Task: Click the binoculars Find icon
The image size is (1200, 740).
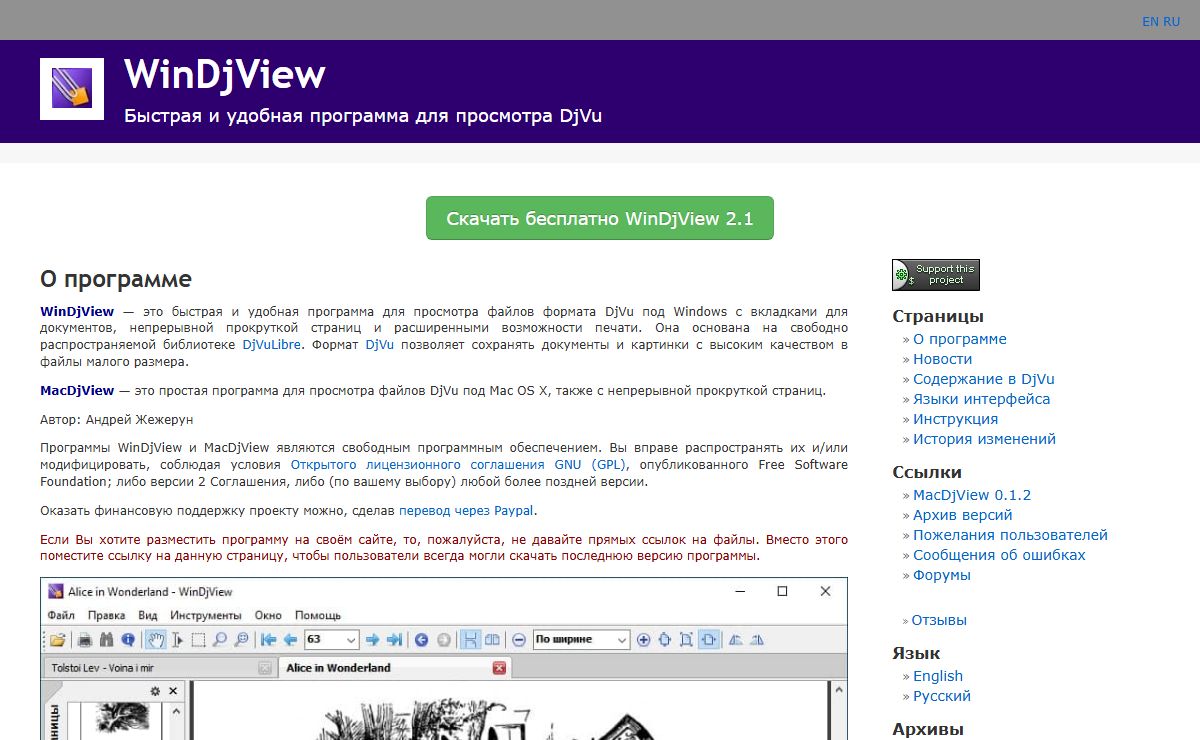Action: 106,640
